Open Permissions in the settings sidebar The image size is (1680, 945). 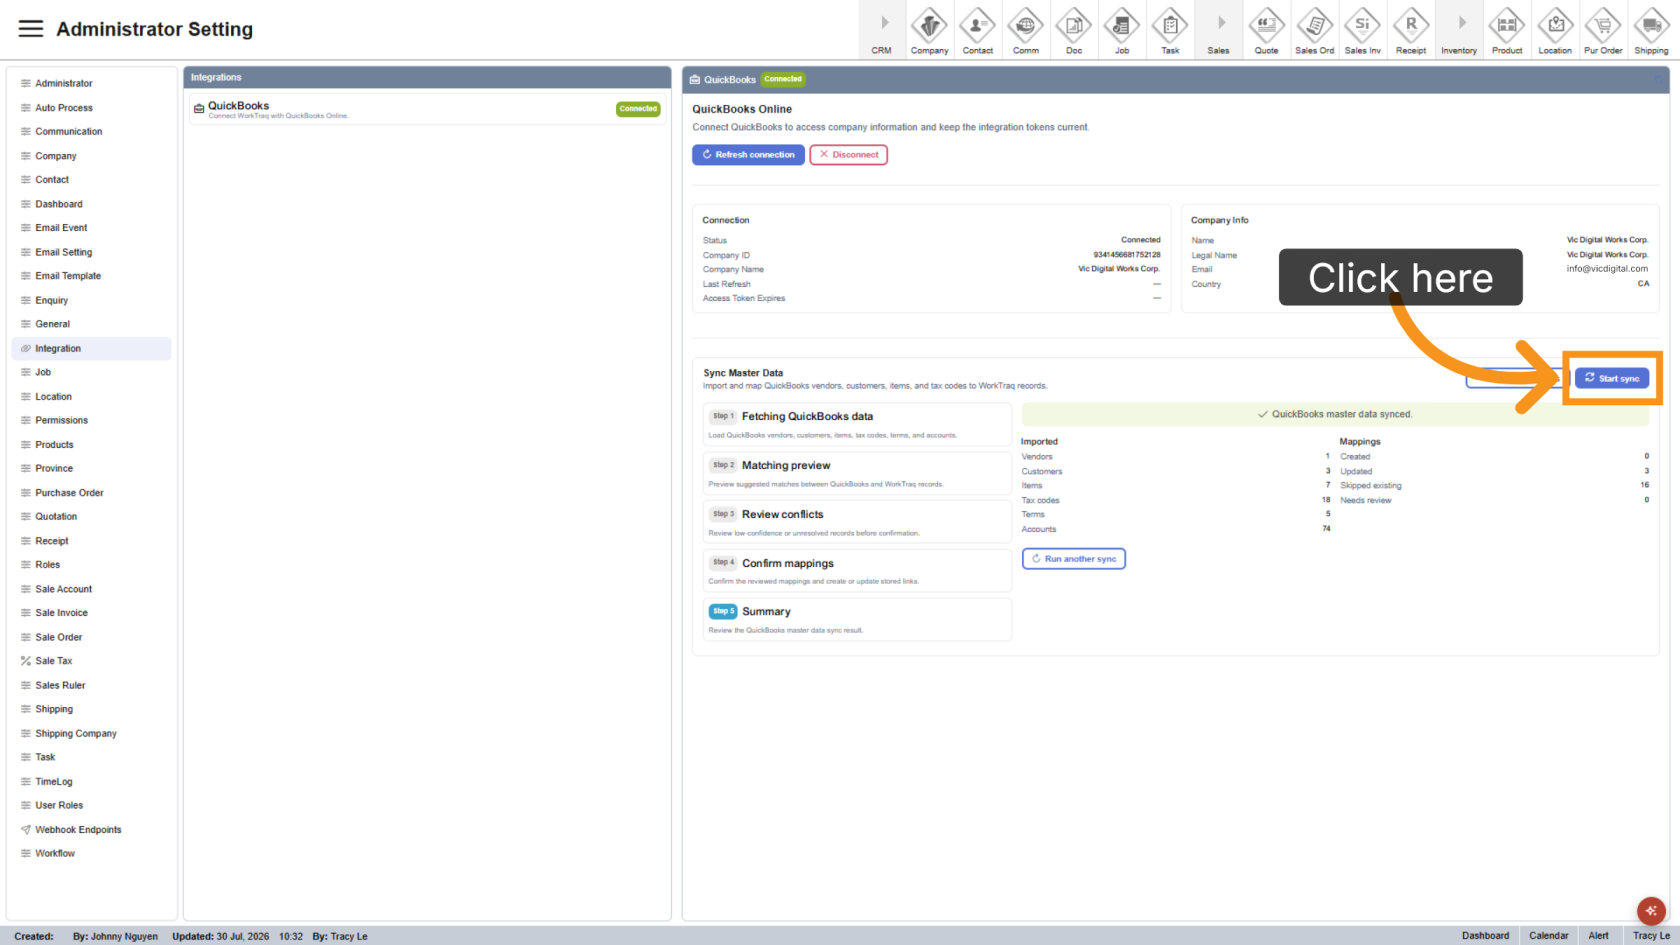point(91,420)
